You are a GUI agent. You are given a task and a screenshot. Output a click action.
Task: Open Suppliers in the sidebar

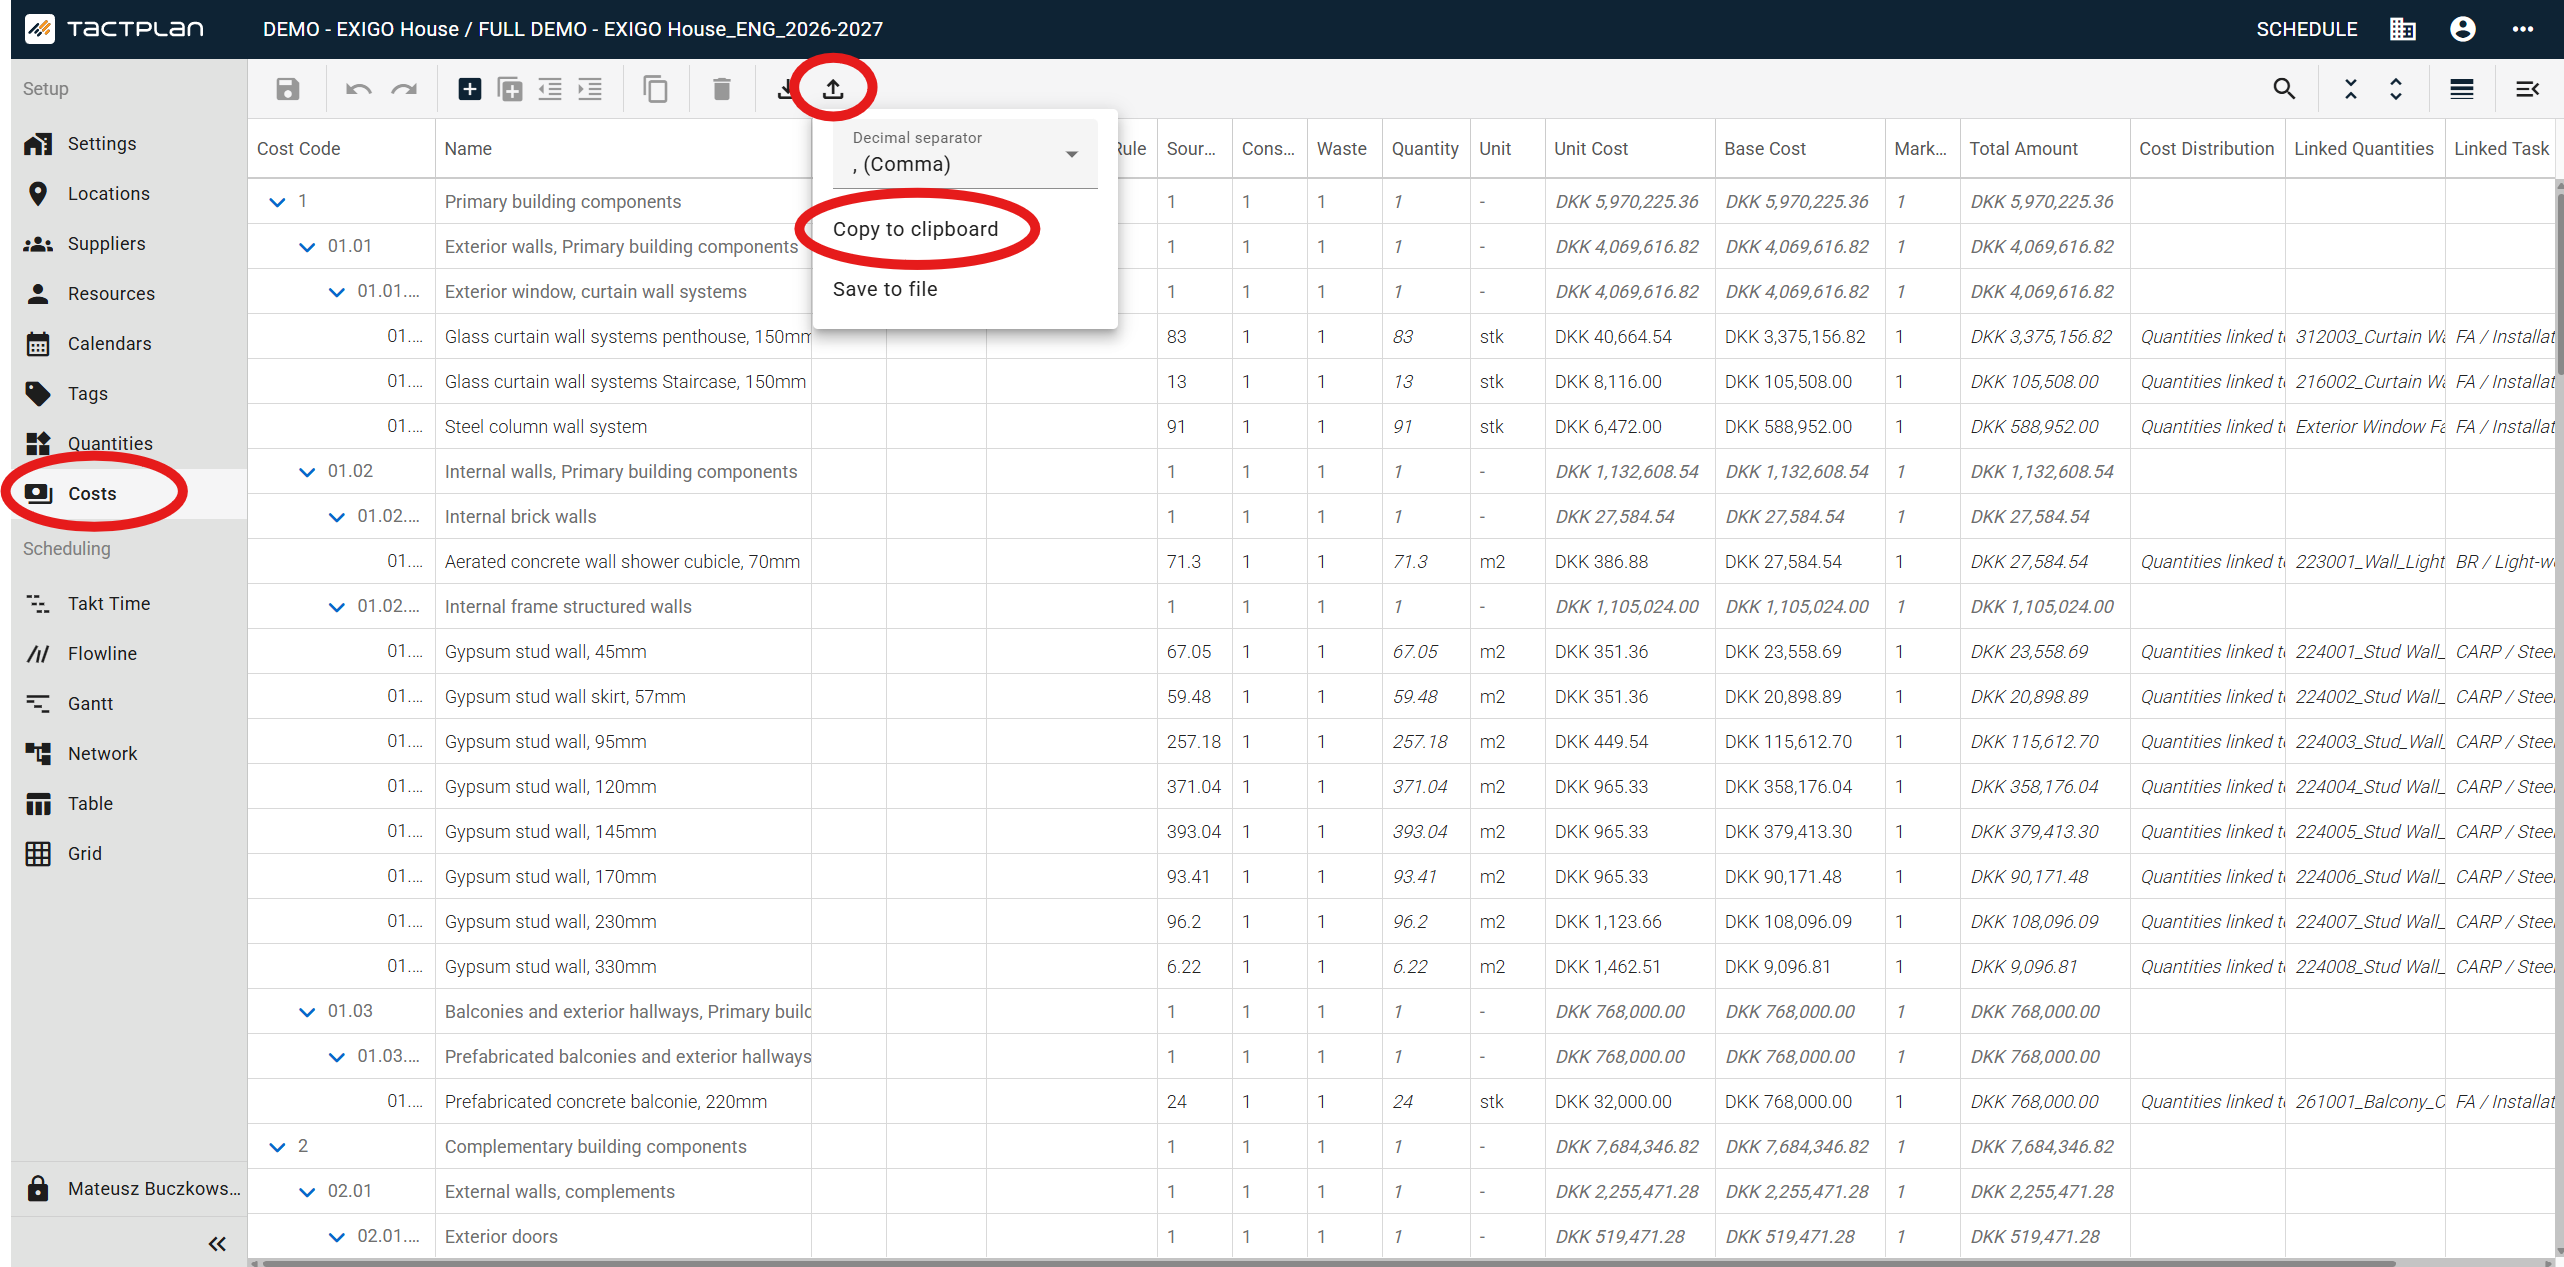coord(129,244)
